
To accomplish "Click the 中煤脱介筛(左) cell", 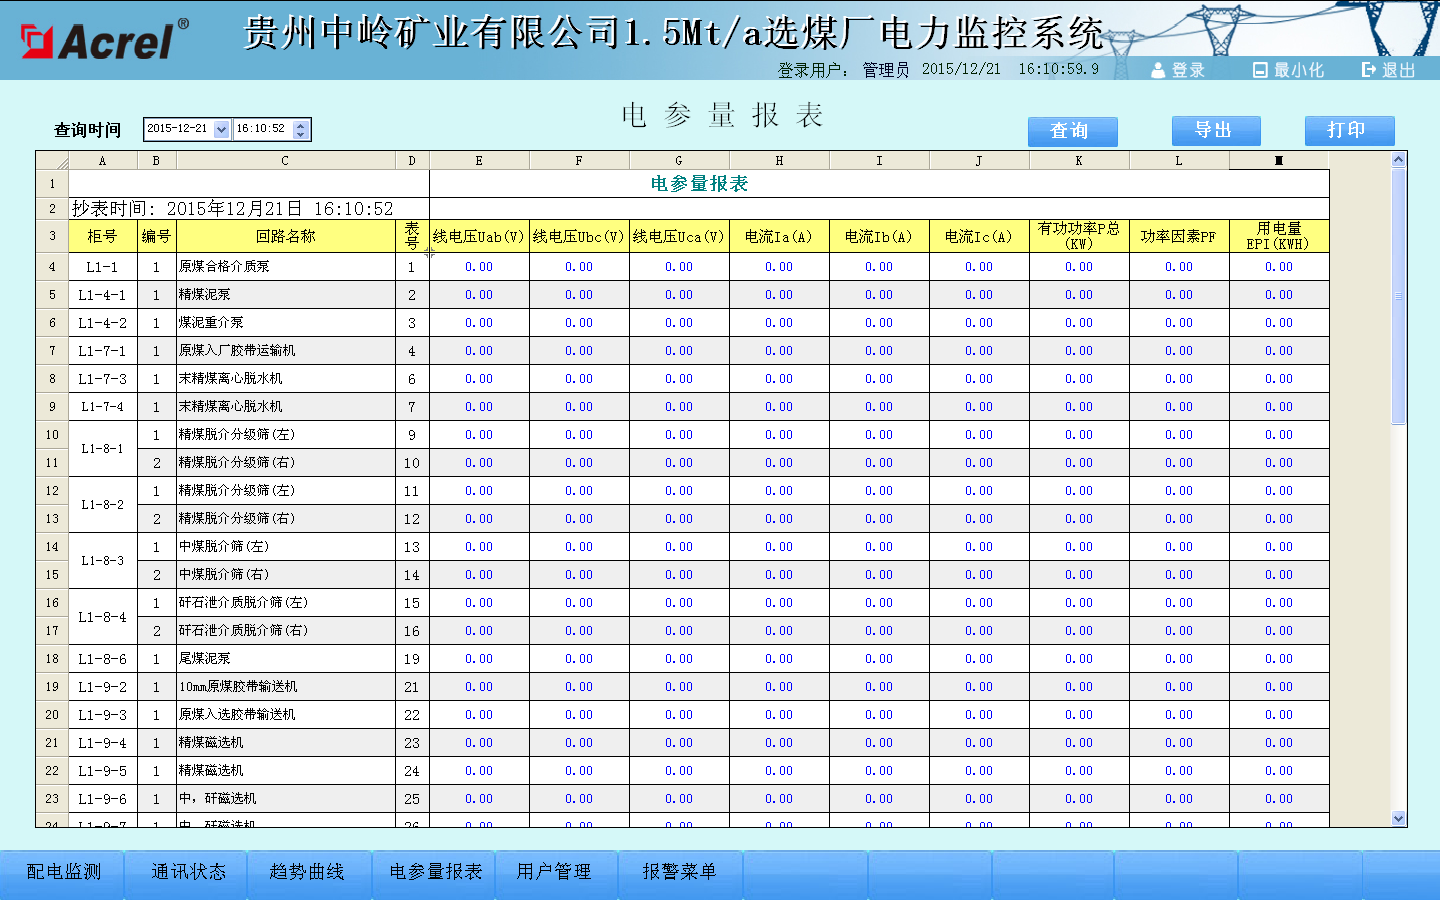I will [285, 547].
